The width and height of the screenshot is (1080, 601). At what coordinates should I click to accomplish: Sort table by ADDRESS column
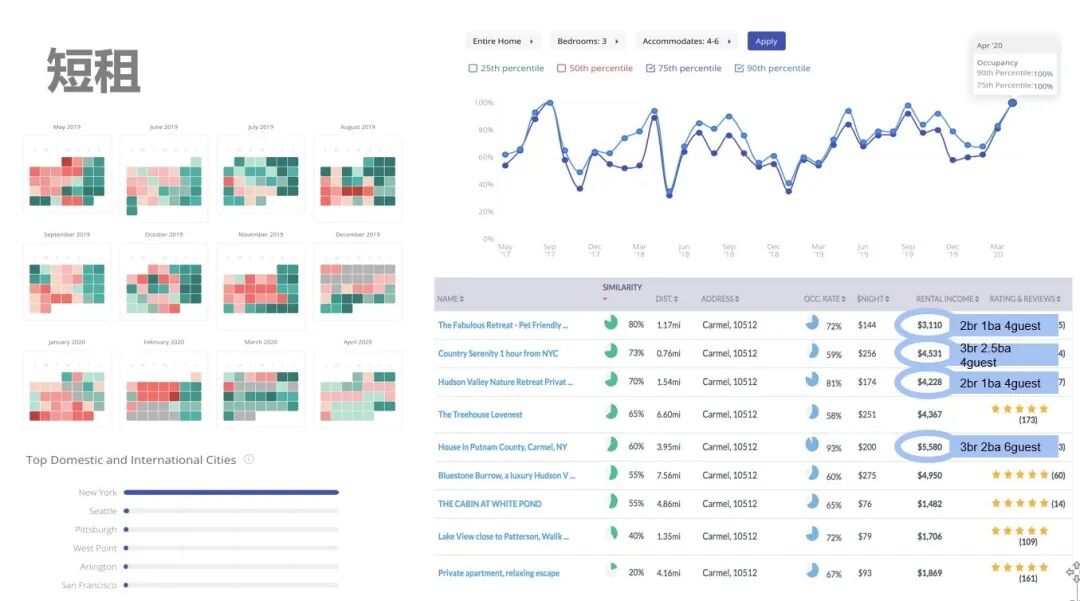click(x=720, y=299)
